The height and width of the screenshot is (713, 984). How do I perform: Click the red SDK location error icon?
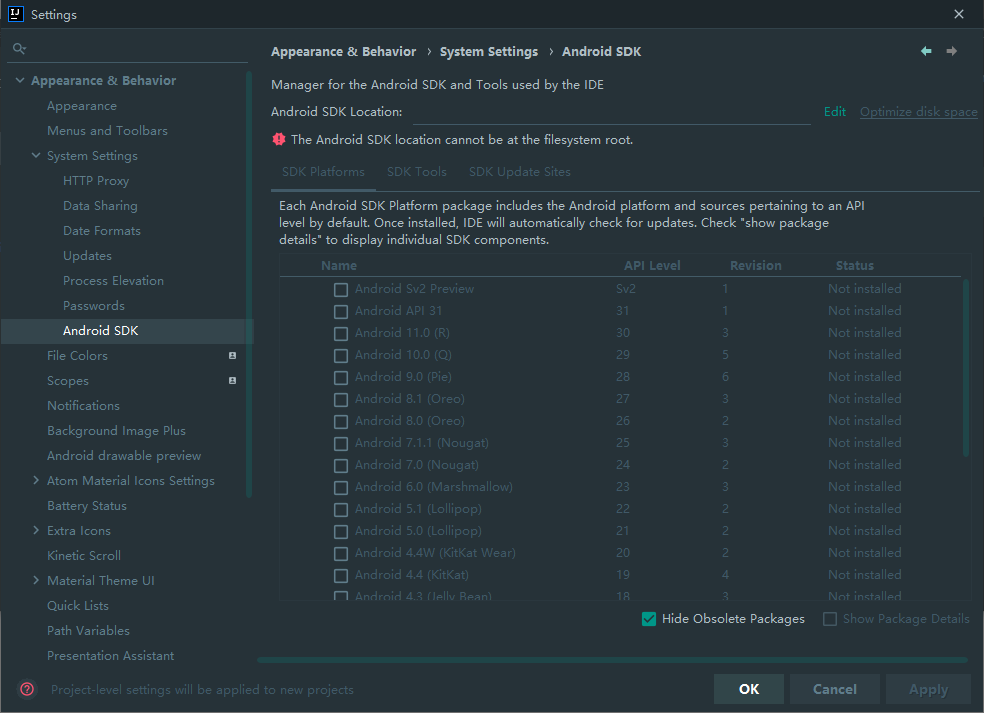coord(279,140)
